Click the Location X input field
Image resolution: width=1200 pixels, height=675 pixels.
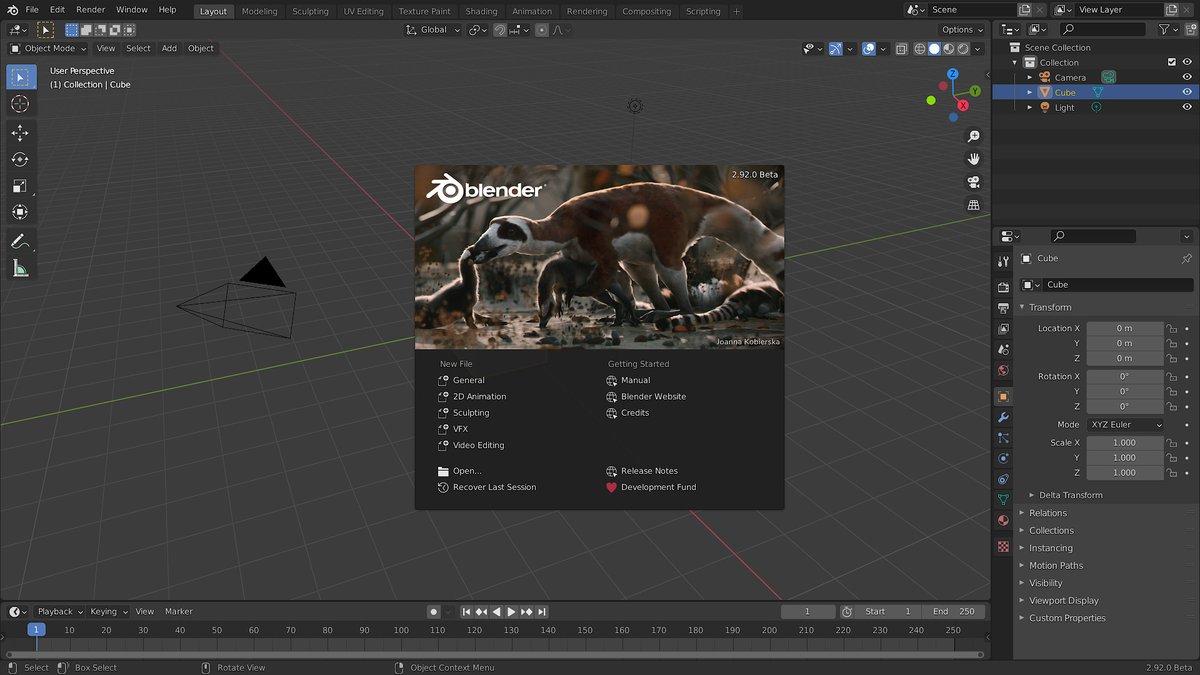1124,328
